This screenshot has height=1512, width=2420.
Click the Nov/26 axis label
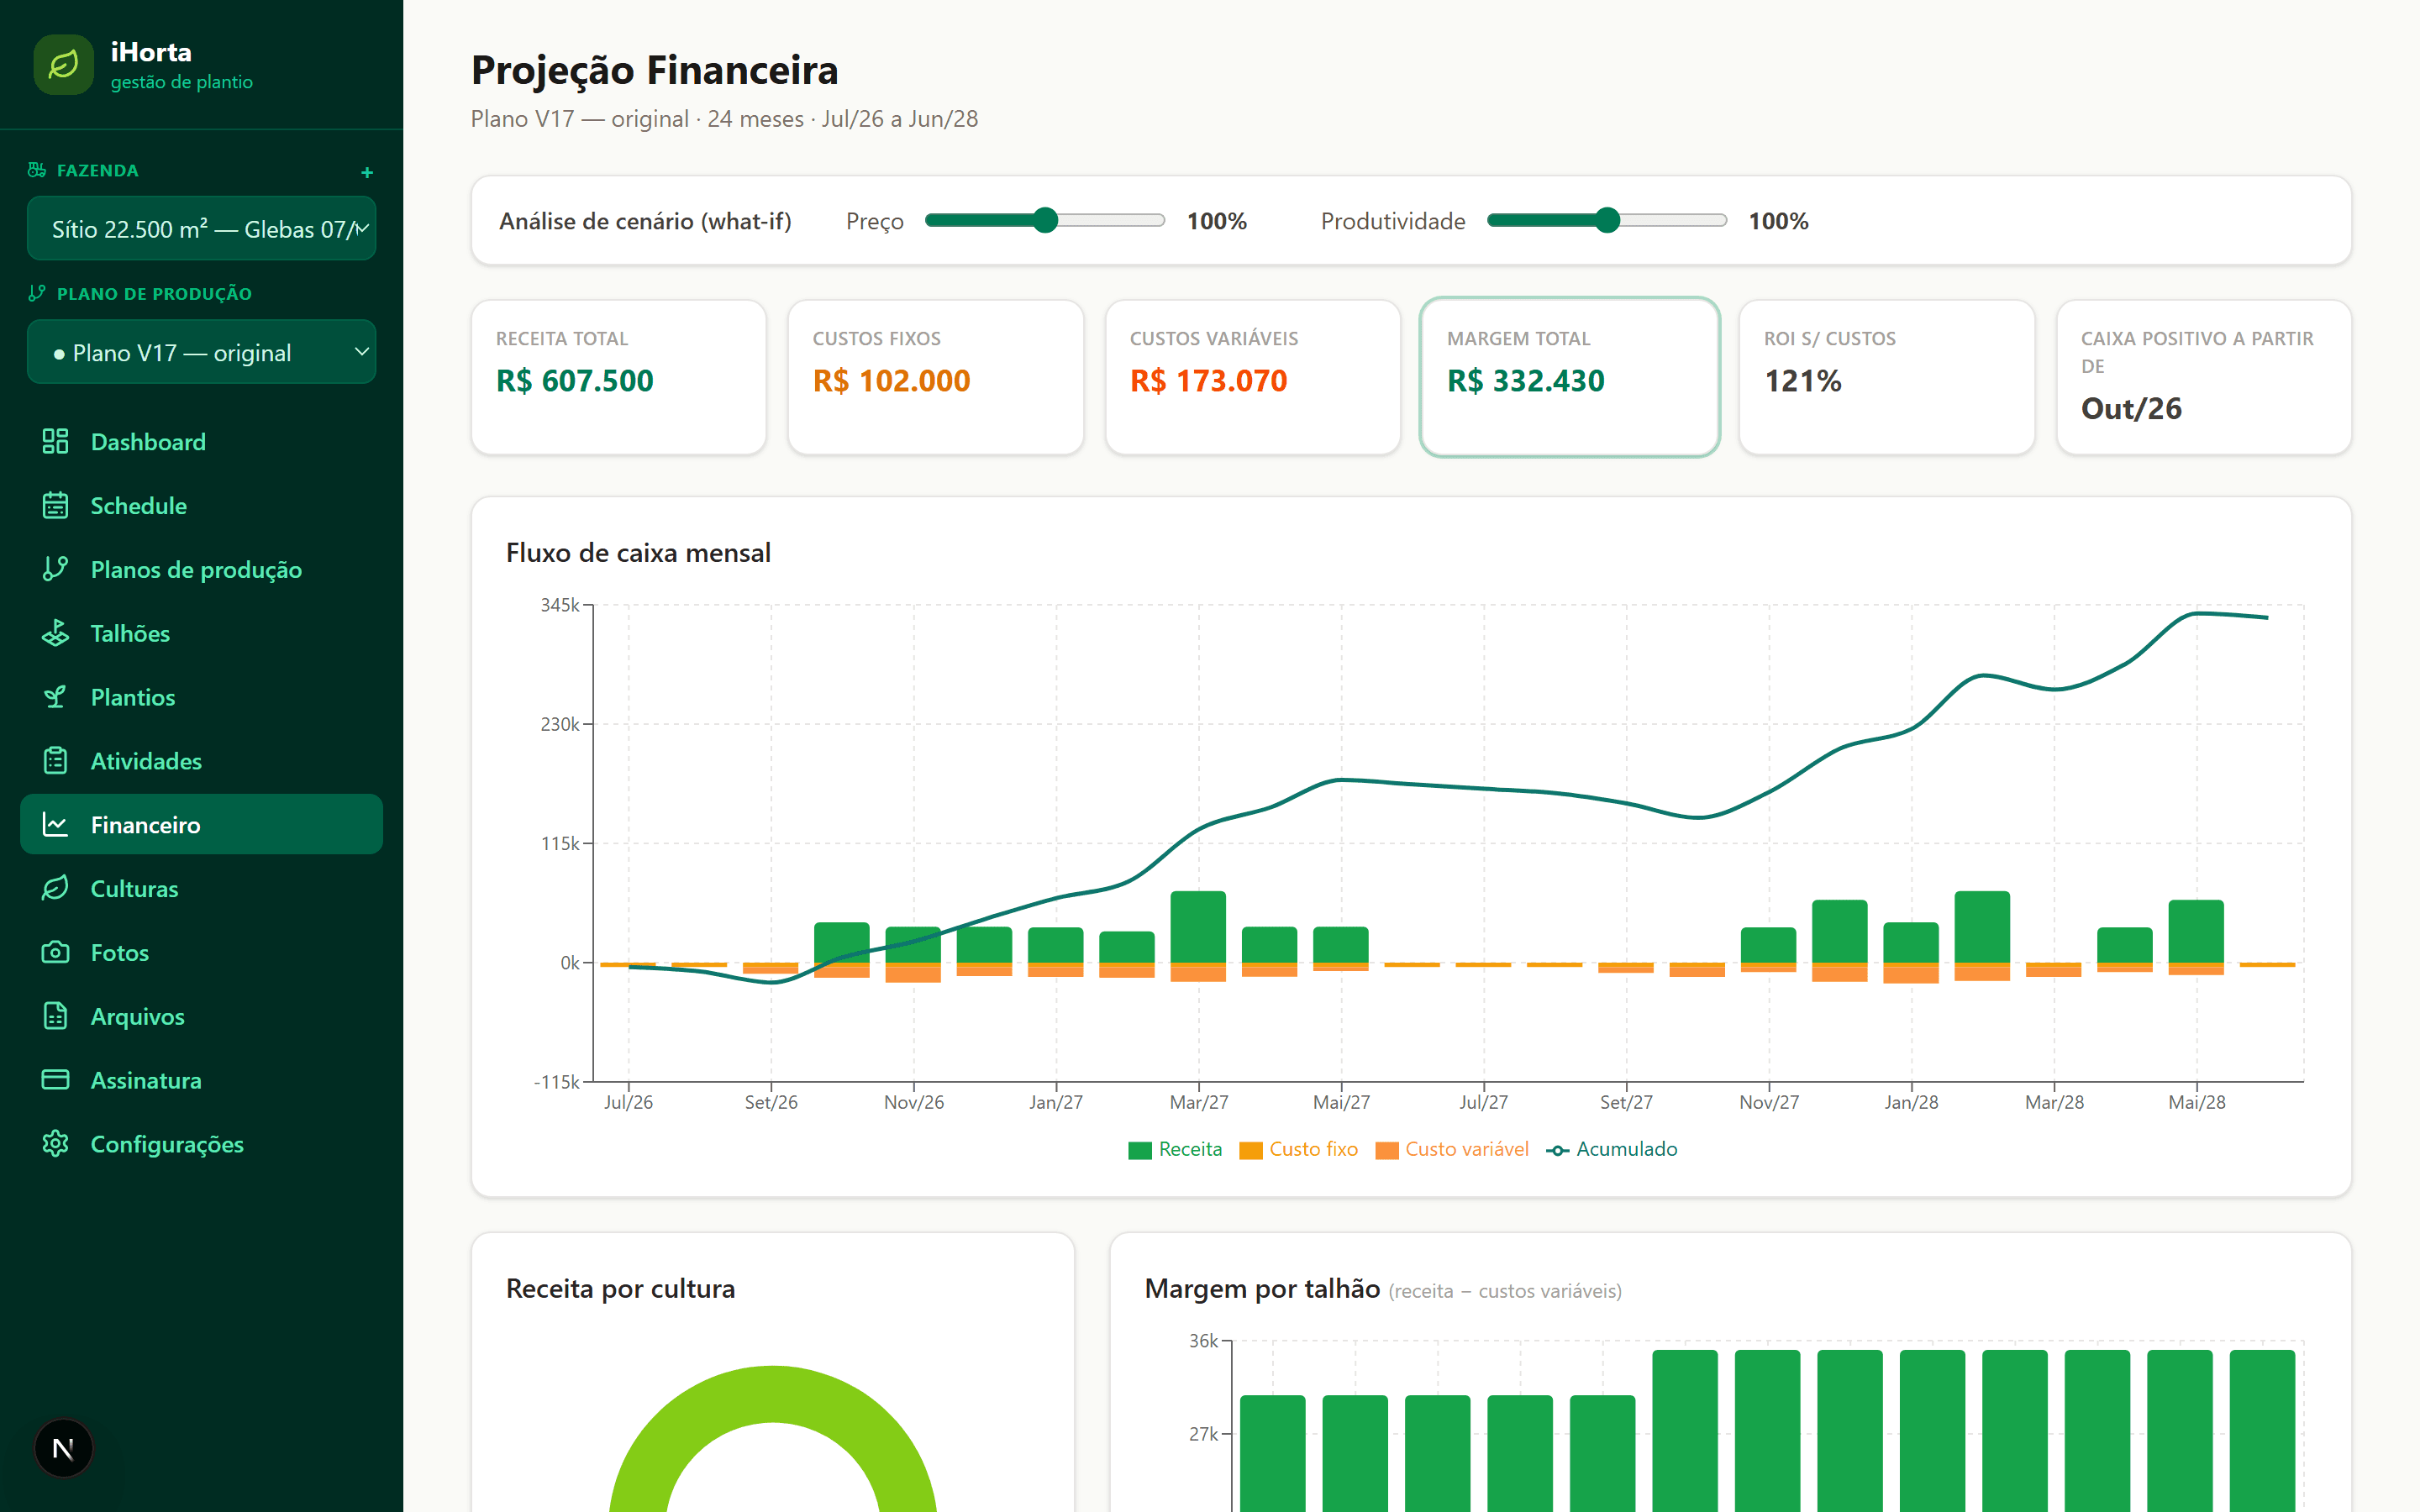pos(914,1102)
